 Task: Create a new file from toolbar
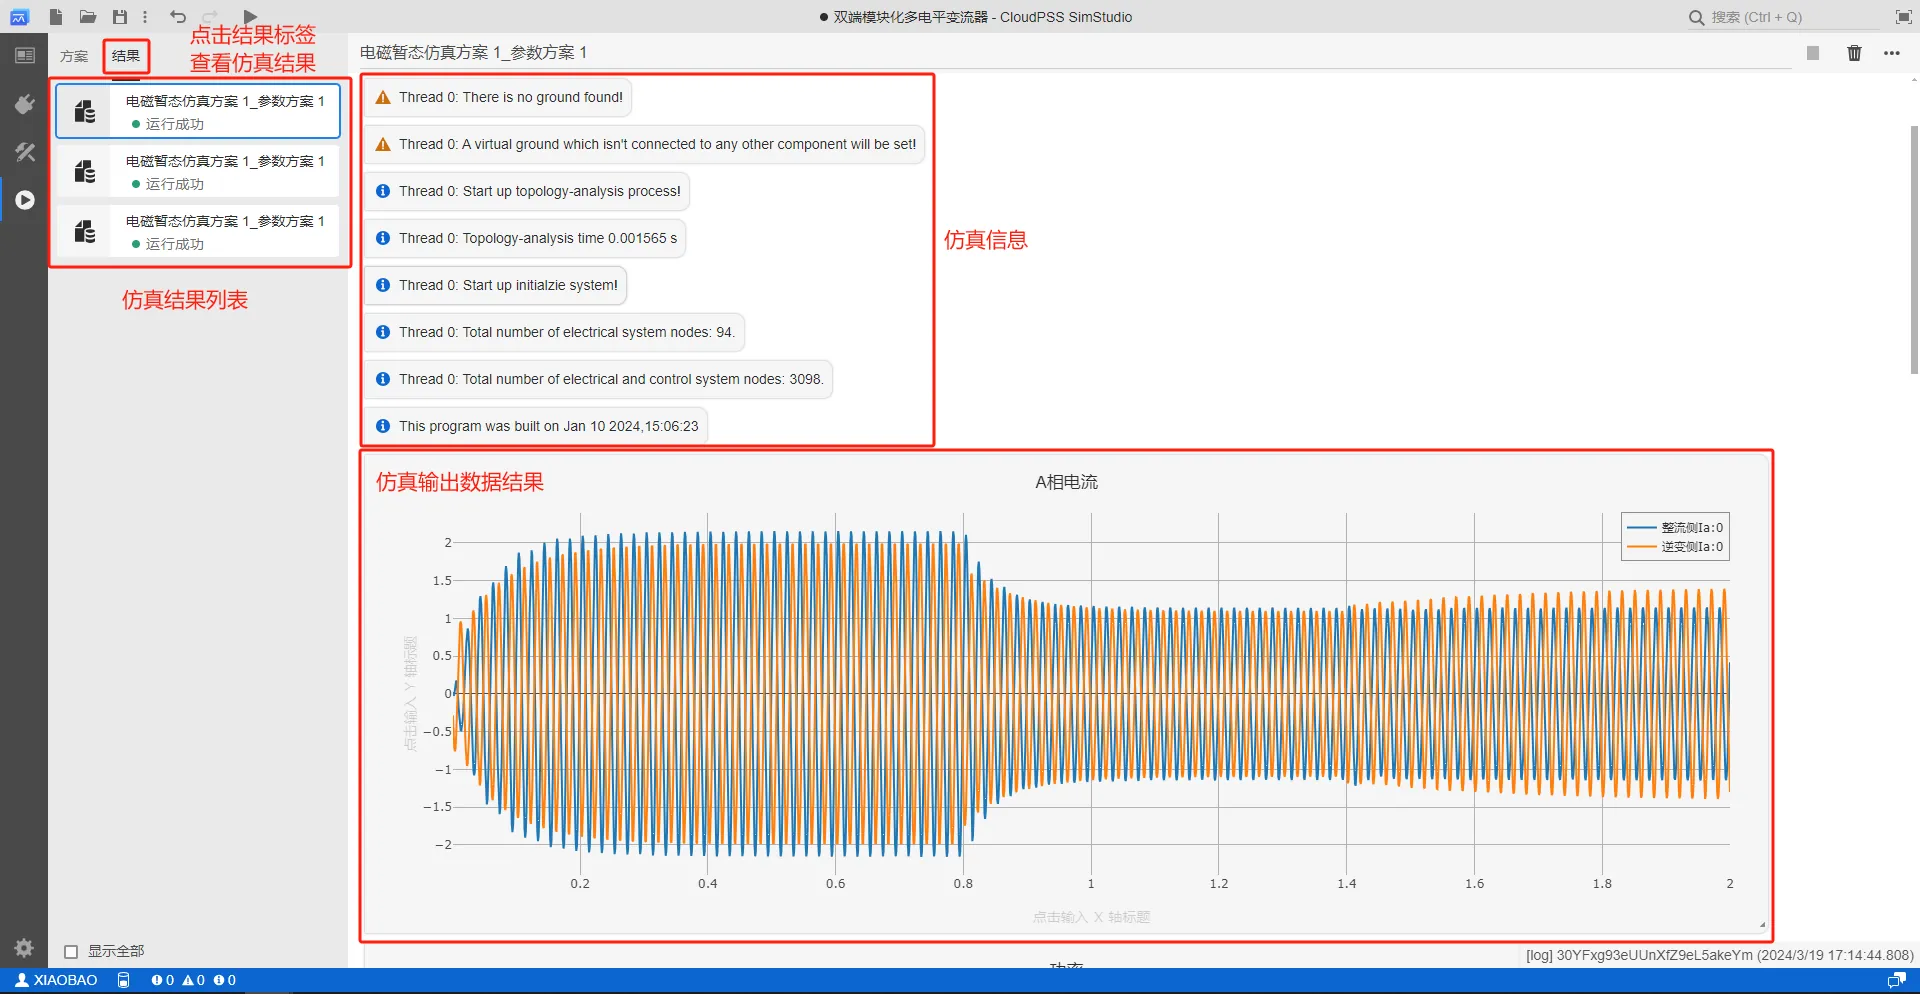coord(56,17)
